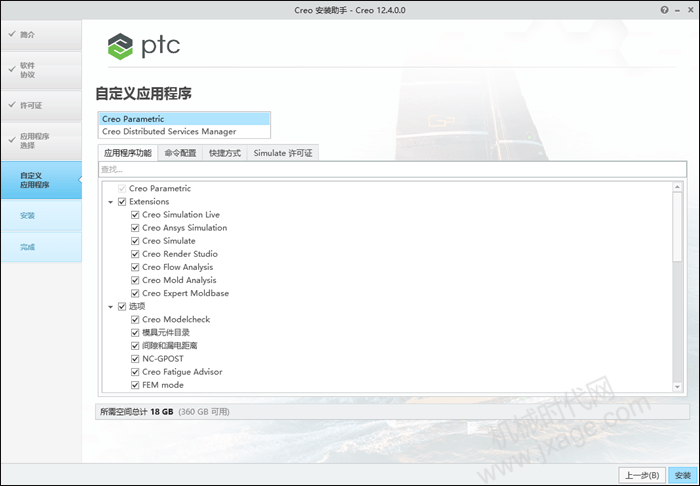Viewport: 700px width, 486px height.
Task: Select Creo Parametric in application list
Action: (x=184, y=119)
